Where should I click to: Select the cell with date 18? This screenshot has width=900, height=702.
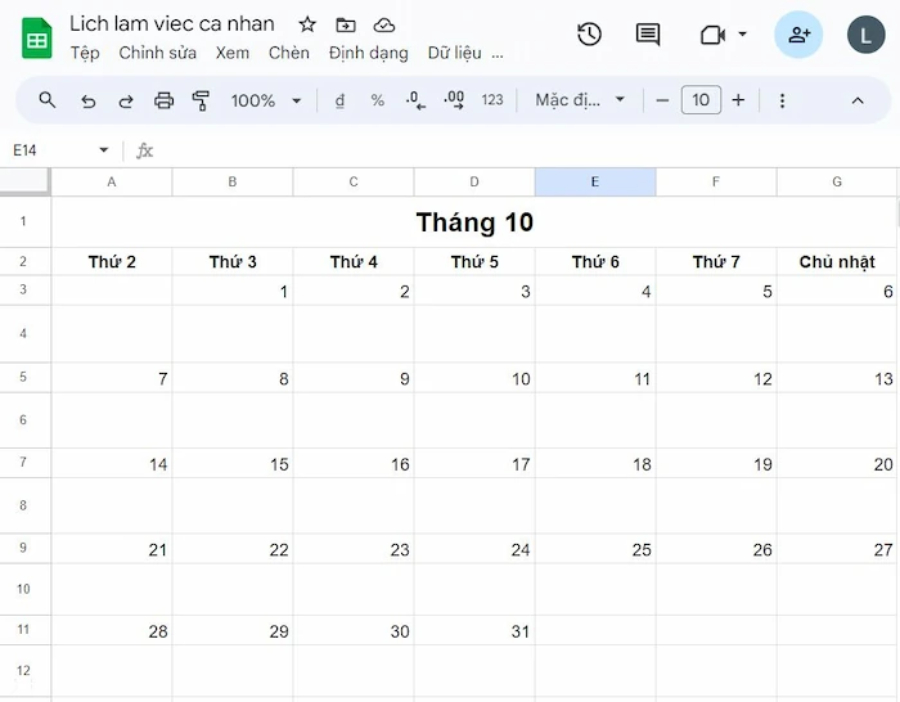(595, 464)
